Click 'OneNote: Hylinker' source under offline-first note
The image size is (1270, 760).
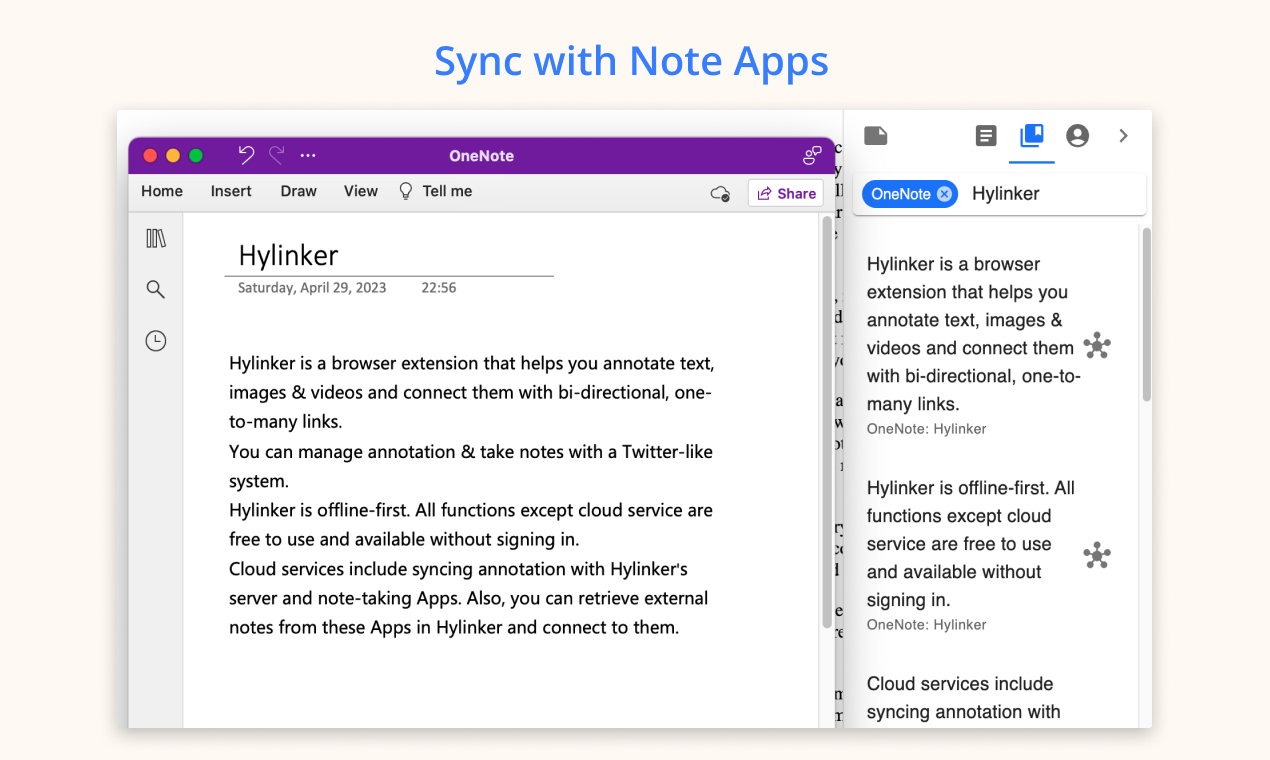point(926,625)
